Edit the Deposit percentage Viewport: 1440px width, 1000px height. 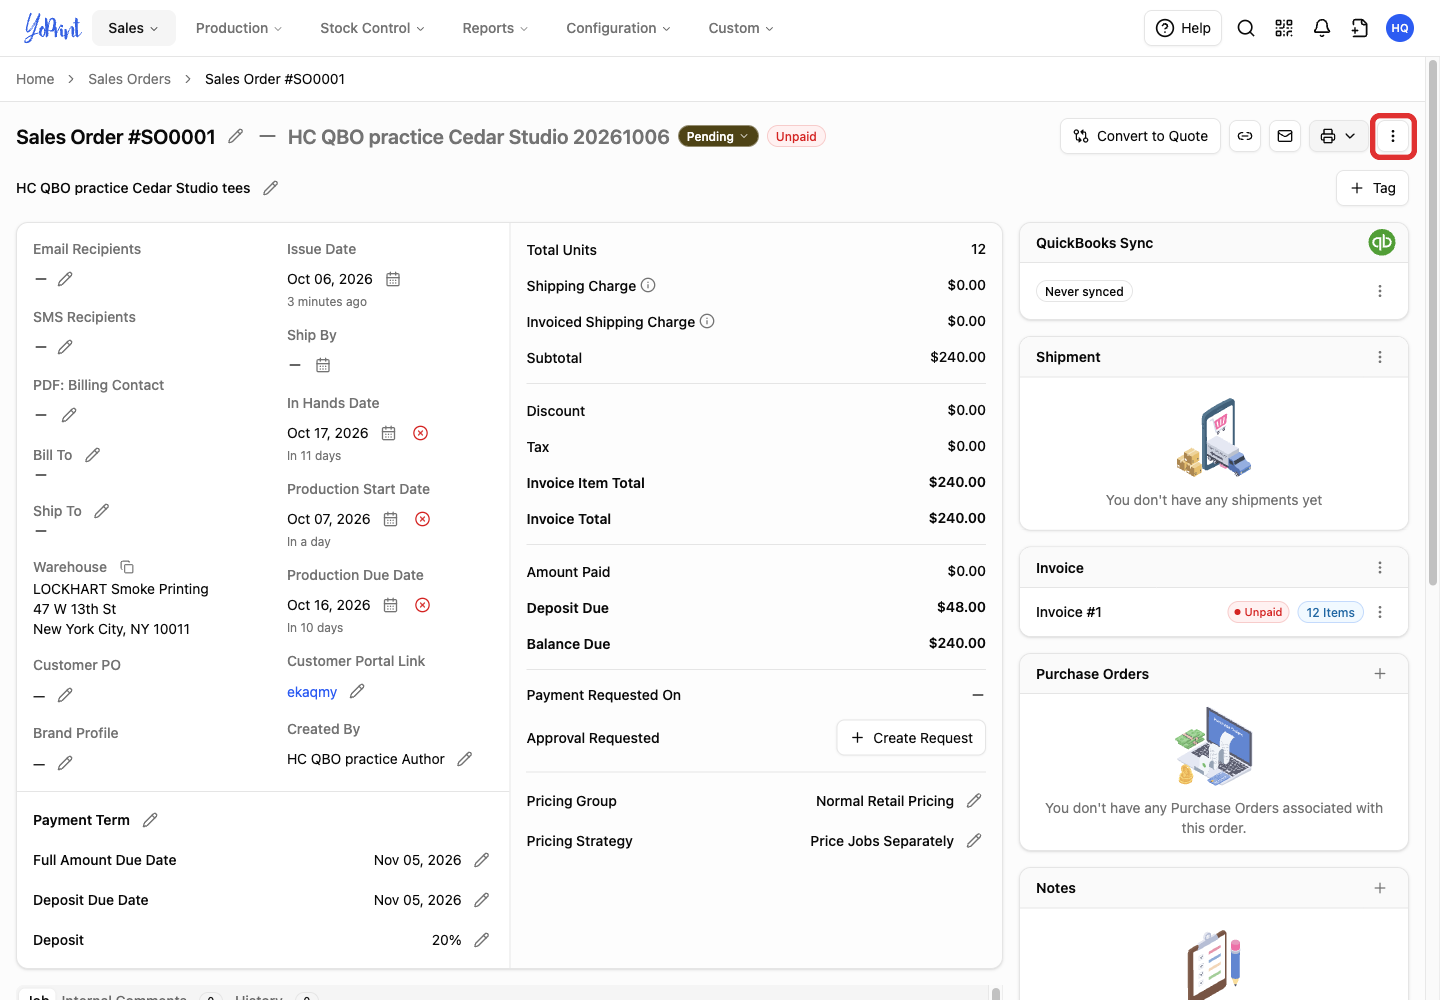481,940
